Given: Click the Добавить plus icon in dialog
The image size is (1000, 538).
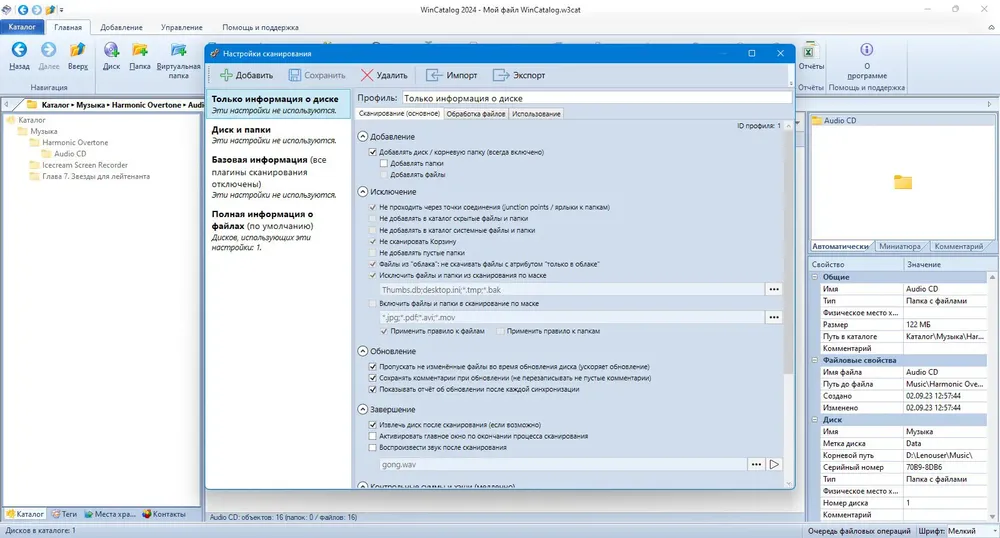Looking at the screenshot, I should [226, 75].
